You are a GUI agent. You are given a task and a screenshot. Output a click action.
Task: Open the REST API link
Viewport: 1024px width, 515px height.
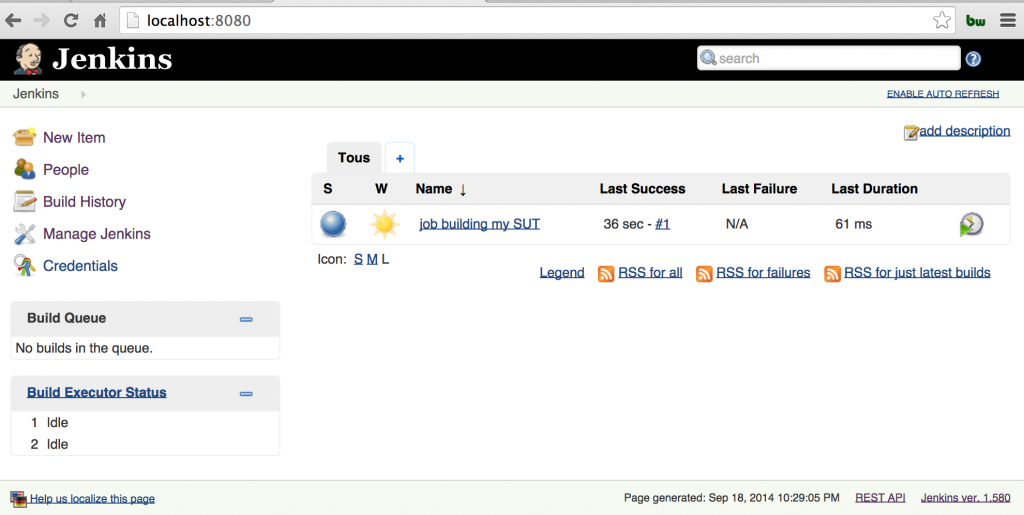pos(880,497)
